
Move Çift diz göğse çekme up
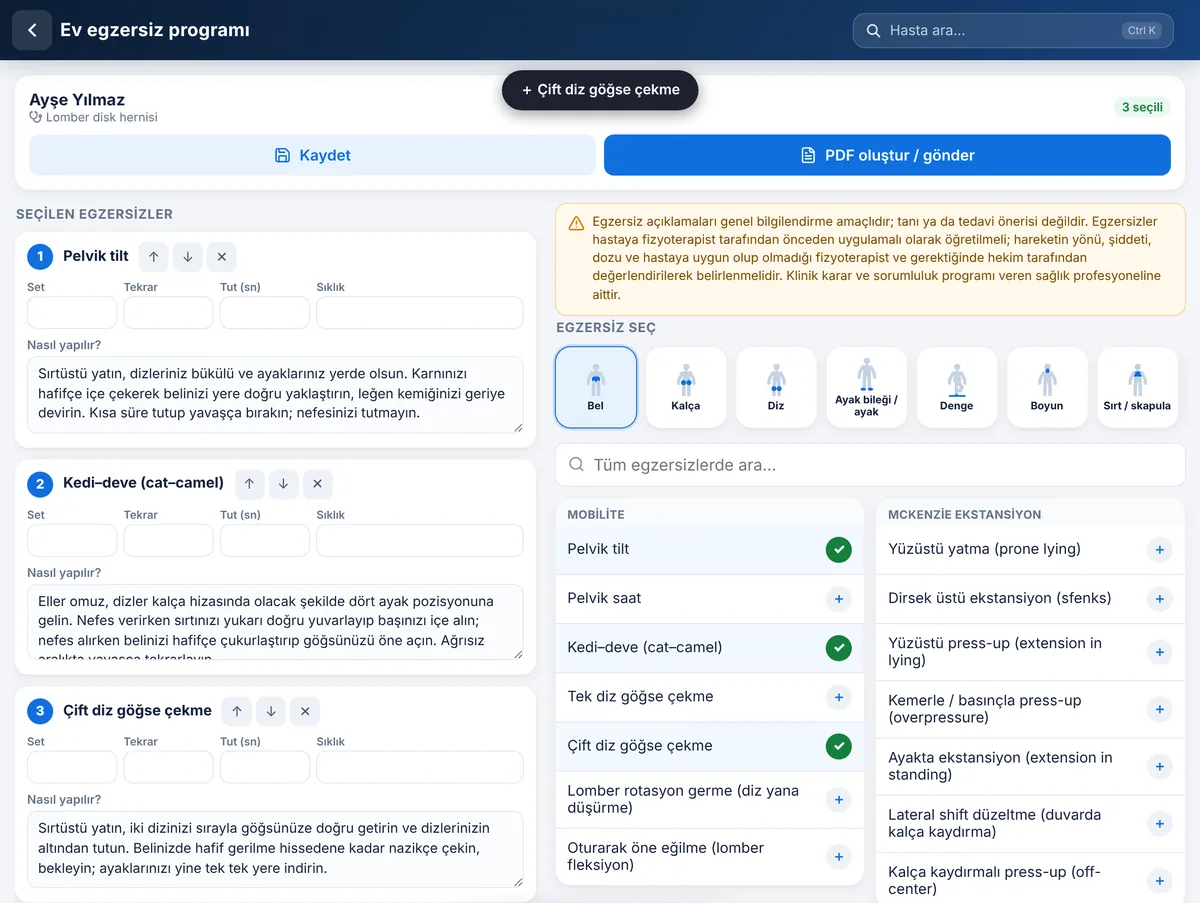click(237, 711)
